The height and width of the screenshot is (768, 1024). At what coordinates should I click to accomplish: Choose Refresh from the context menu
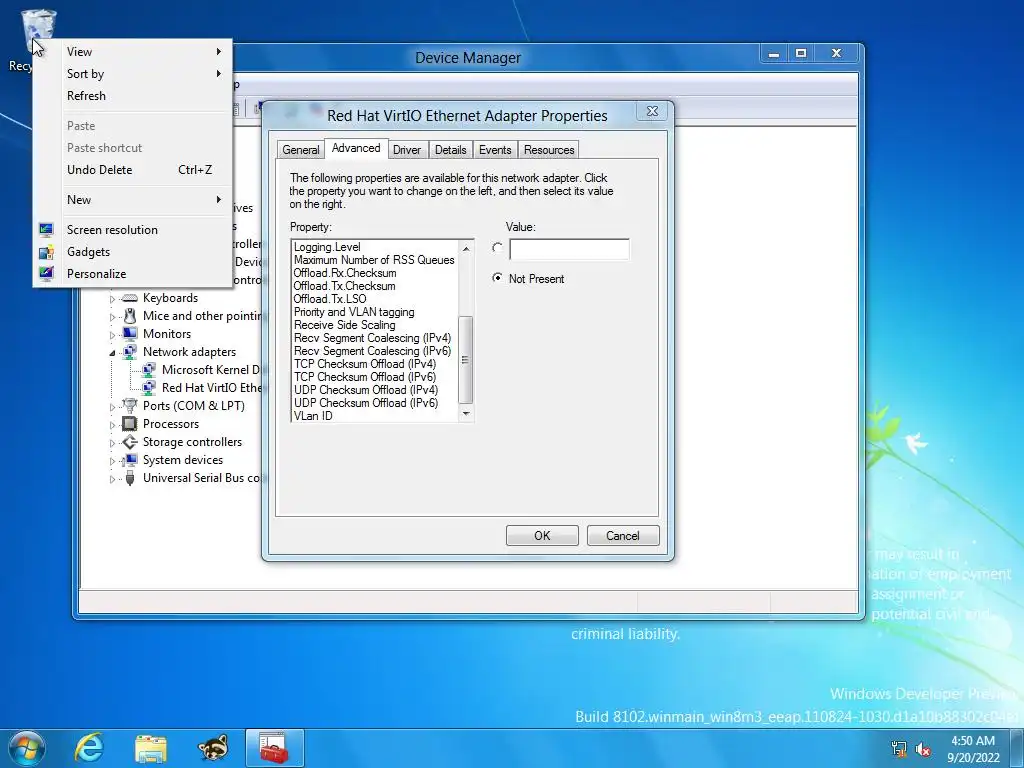(133, 95)
